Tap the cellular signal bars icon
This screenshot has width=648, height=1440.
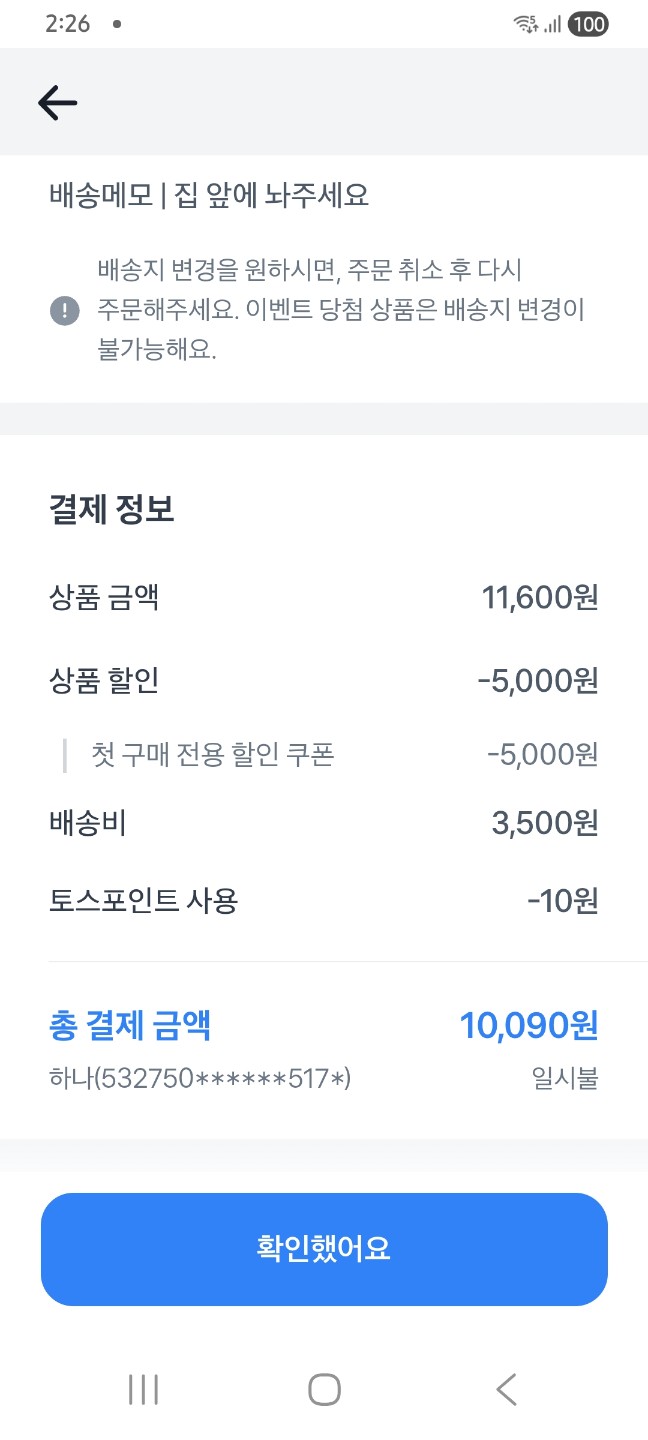(552, 24)
